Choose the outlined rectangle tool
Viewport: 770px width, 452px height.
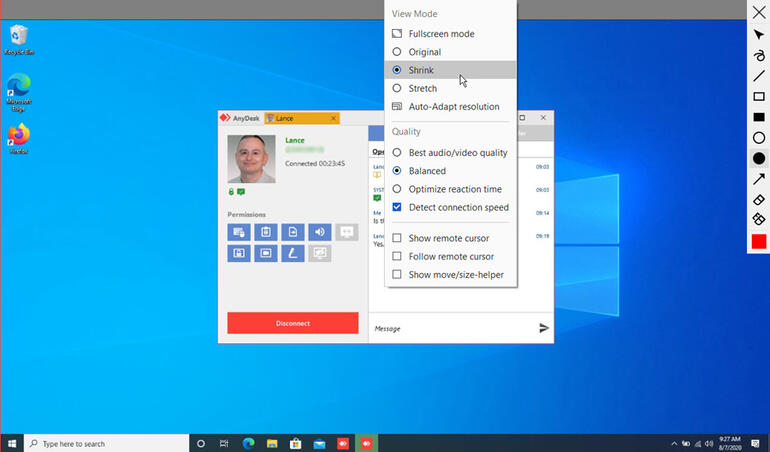(759, 97)
